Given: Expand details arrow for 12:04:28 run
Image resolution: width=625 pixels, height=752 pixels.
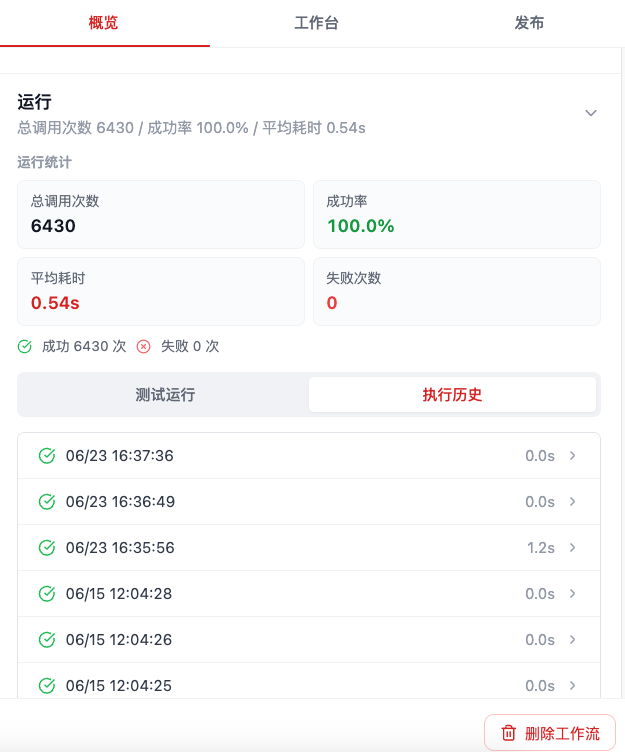Looking at the screenshot, I should click(x=572, y=594).
